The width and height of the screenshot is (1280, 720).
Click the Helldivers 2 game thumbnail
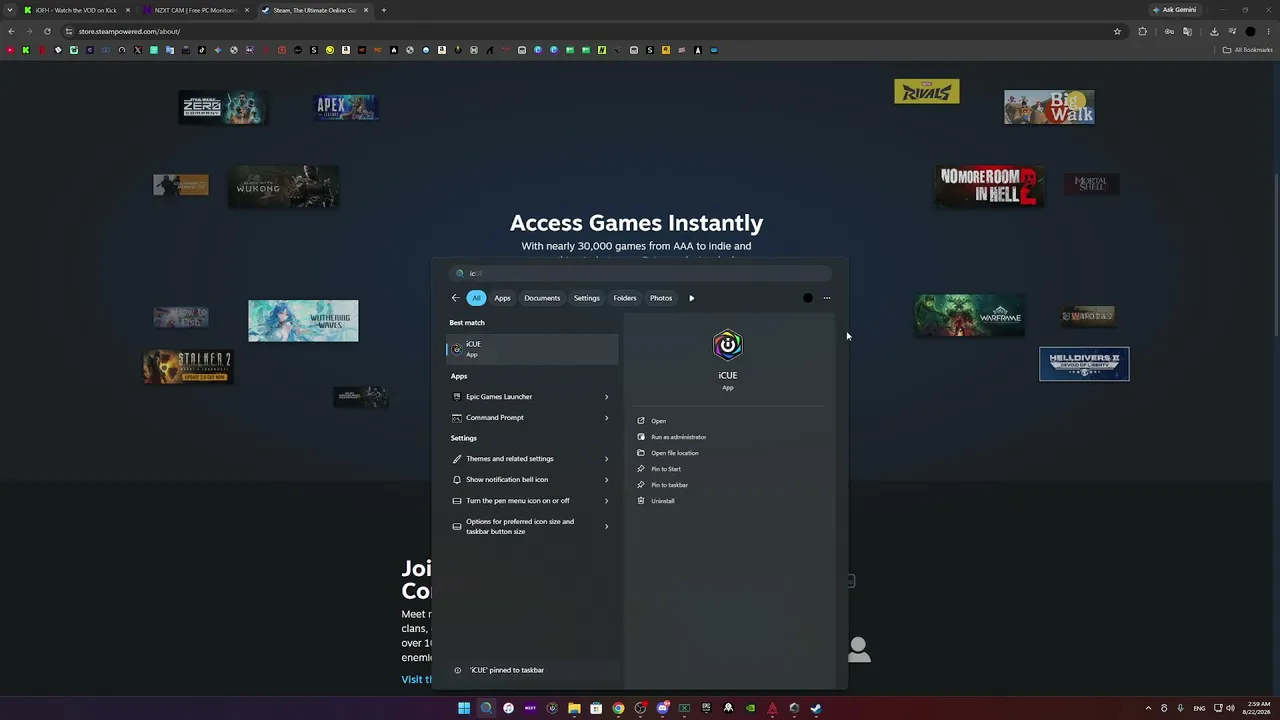tap(1084, 364)
